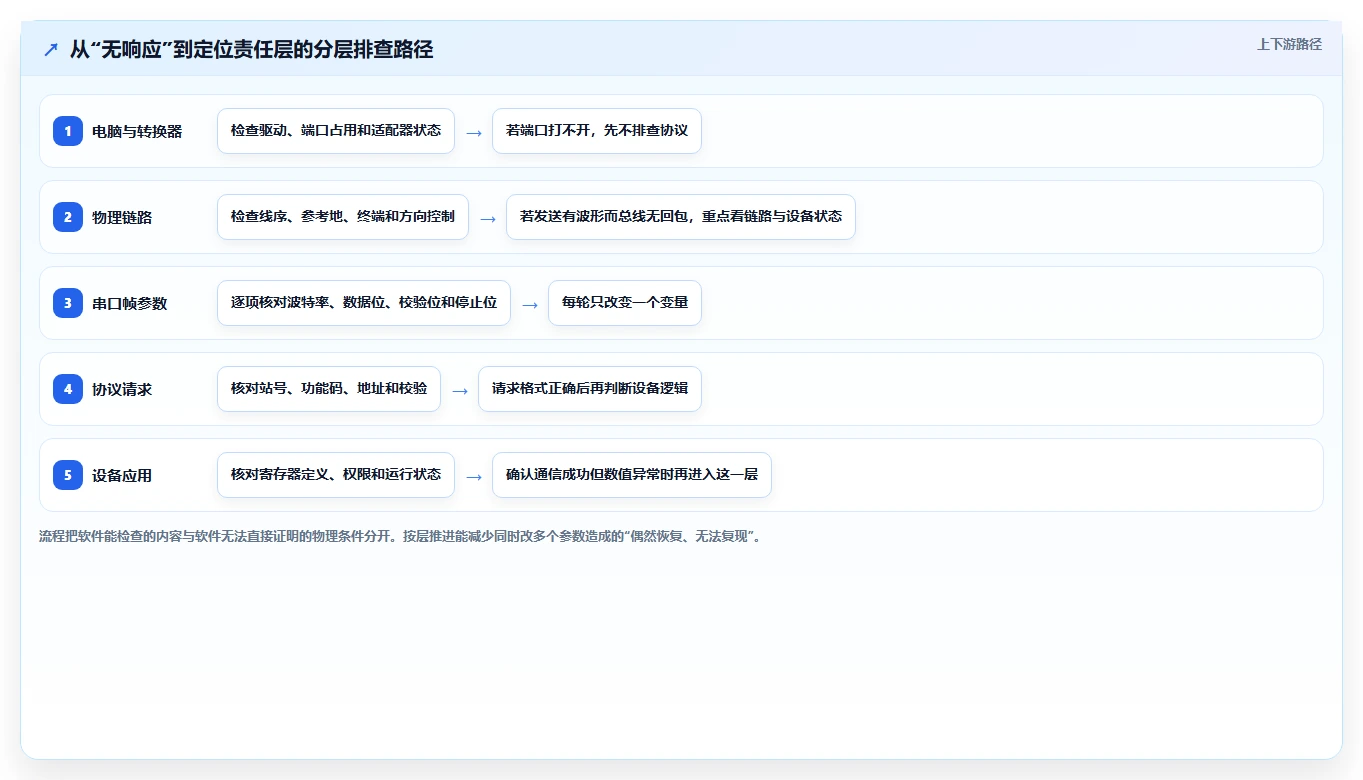
Task: Select the 串口帧参数 step label
Action: [130, 303]
